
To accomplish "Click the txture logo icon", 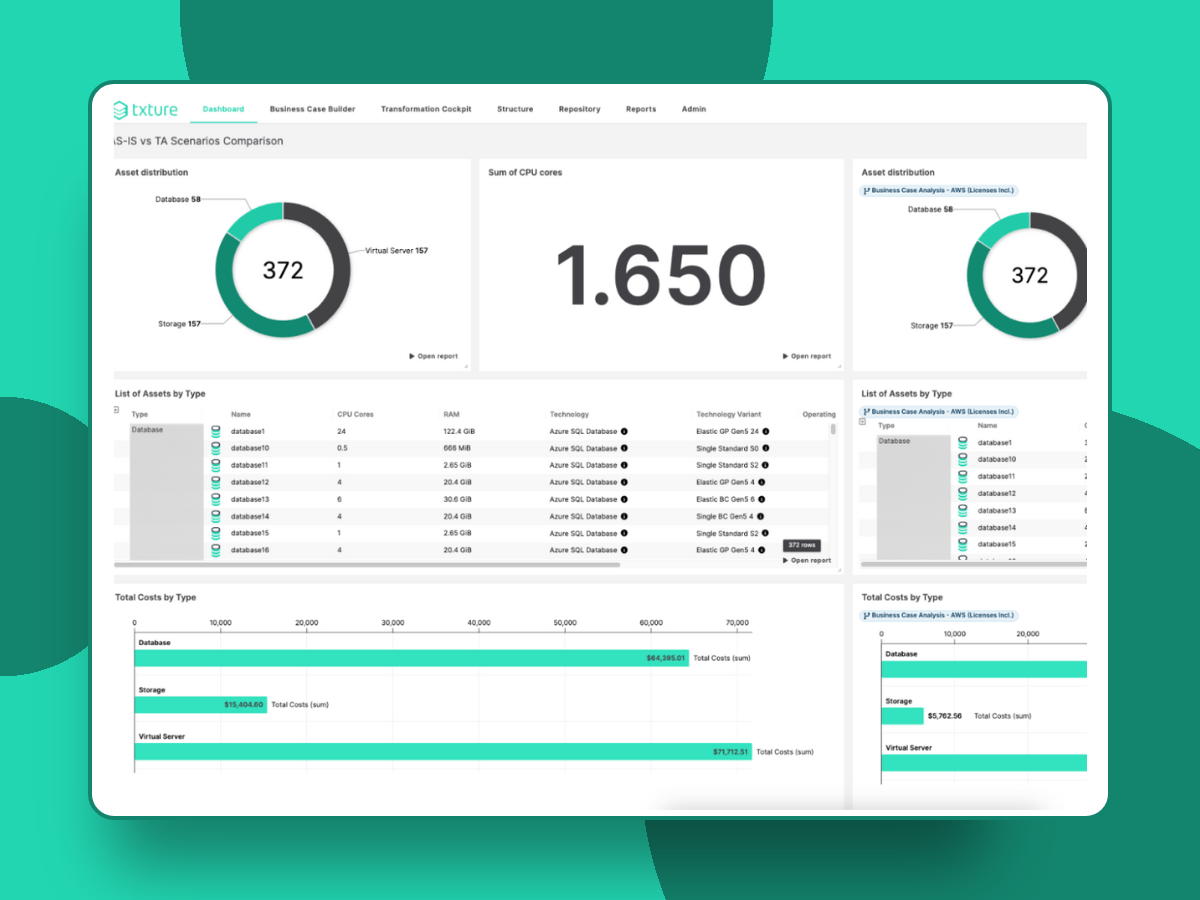I will (x=120, y=110).
